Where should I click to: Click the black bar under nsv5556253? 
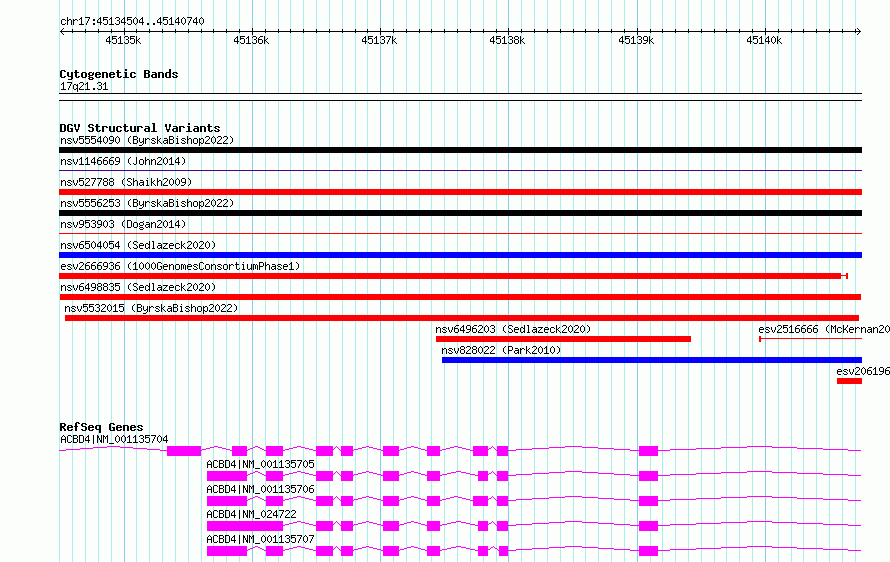[x=460, y=213]
